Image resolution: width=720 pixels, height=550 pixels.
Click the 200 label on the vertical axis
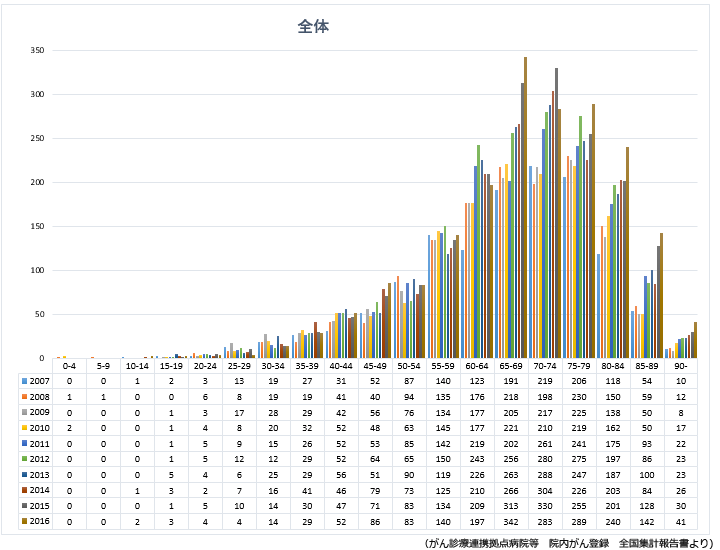pos(36,182)
